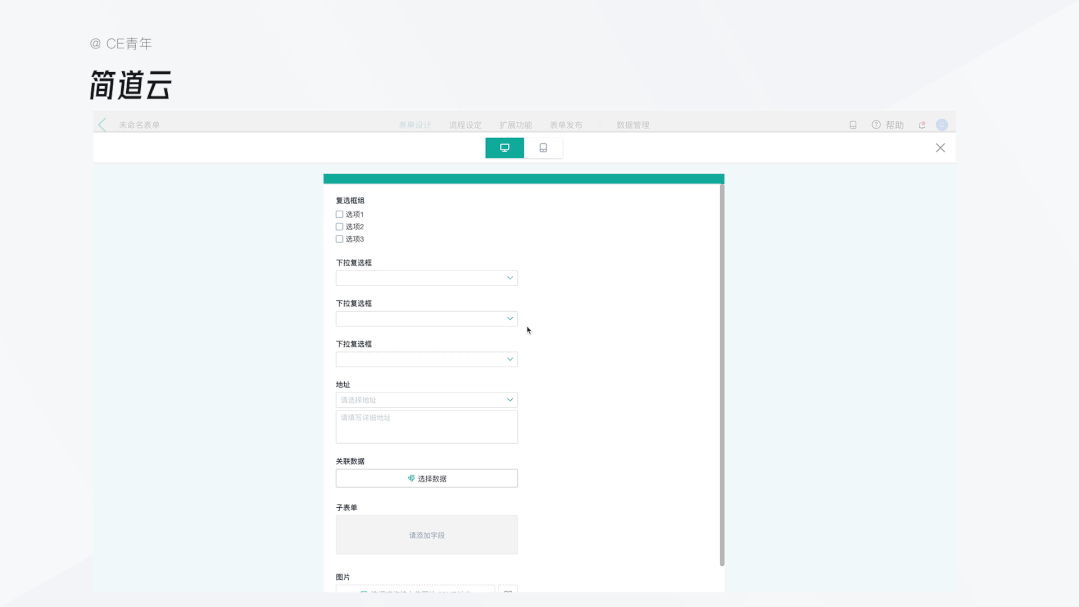The width and height of the screenshot is (1079, 607).
Task: Click the 未命名表单 form title
Action: (x=139, y=125)
